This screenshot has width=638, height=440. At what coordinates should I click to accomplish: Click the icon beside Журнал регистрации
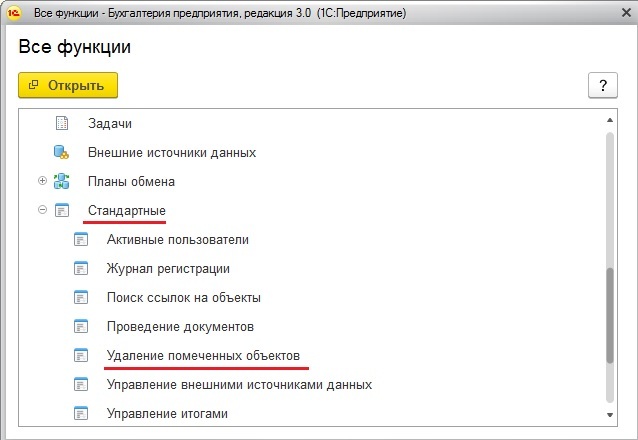pos(81,269)
